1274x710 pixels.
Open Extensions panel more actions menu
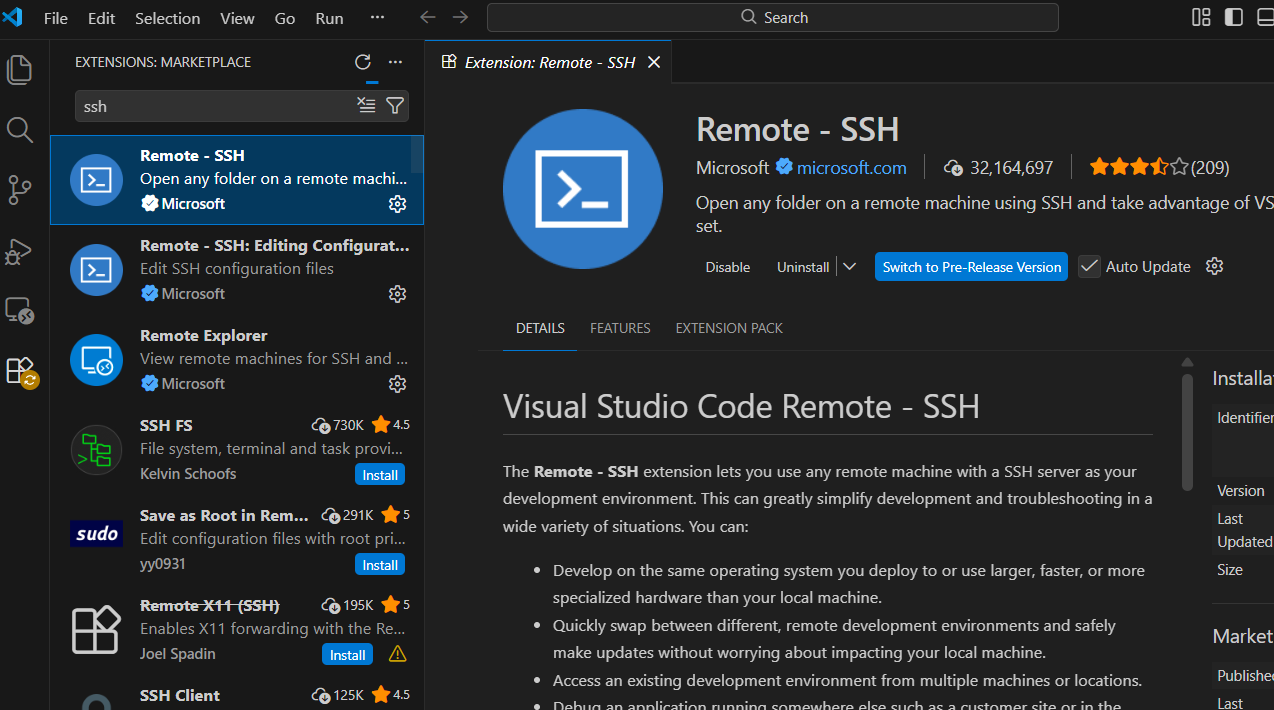395,62
